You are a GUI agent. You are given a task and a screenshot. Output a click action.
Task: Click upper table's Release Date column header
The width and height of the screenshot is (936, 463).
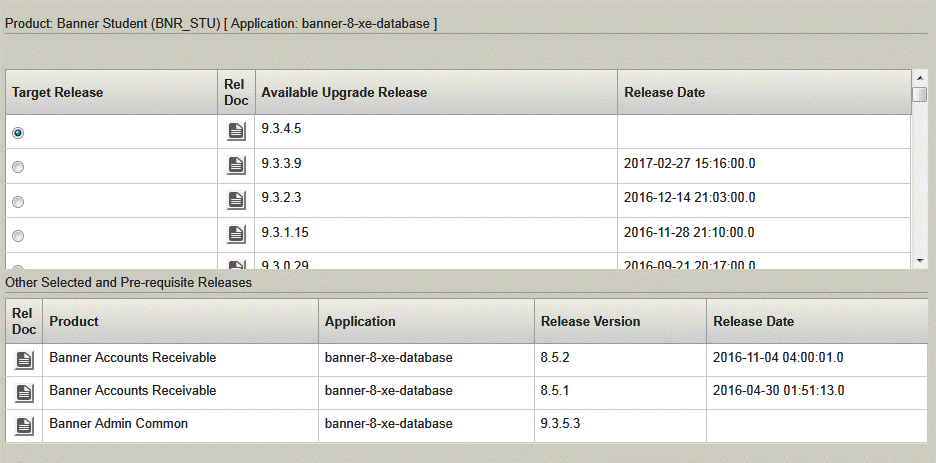click(x=765, y=92)
